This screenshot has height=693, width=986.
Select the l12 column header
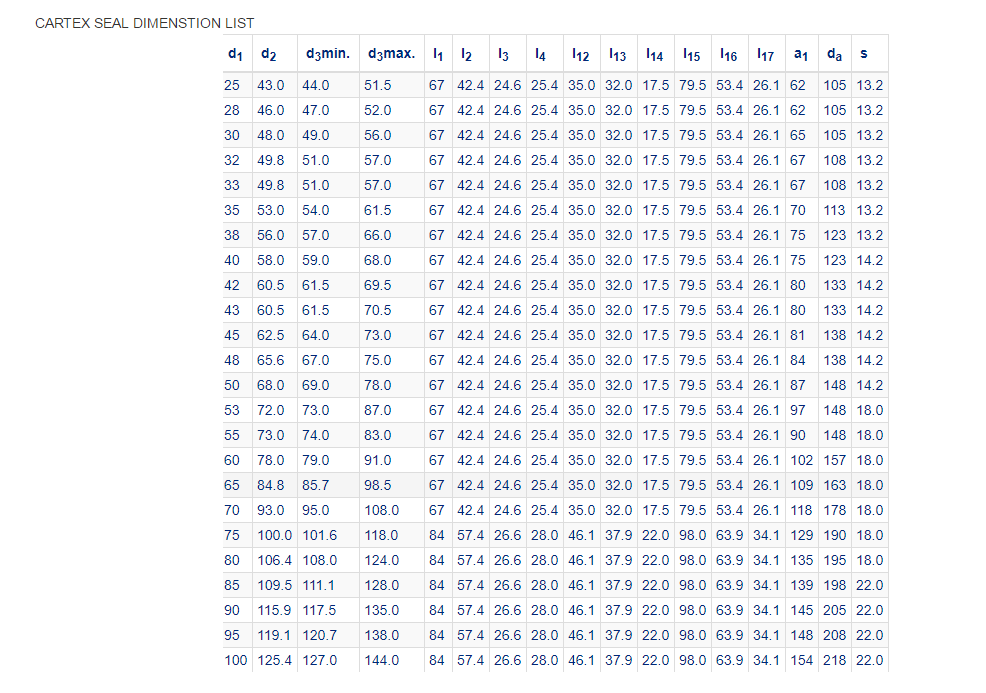point(580,55)
